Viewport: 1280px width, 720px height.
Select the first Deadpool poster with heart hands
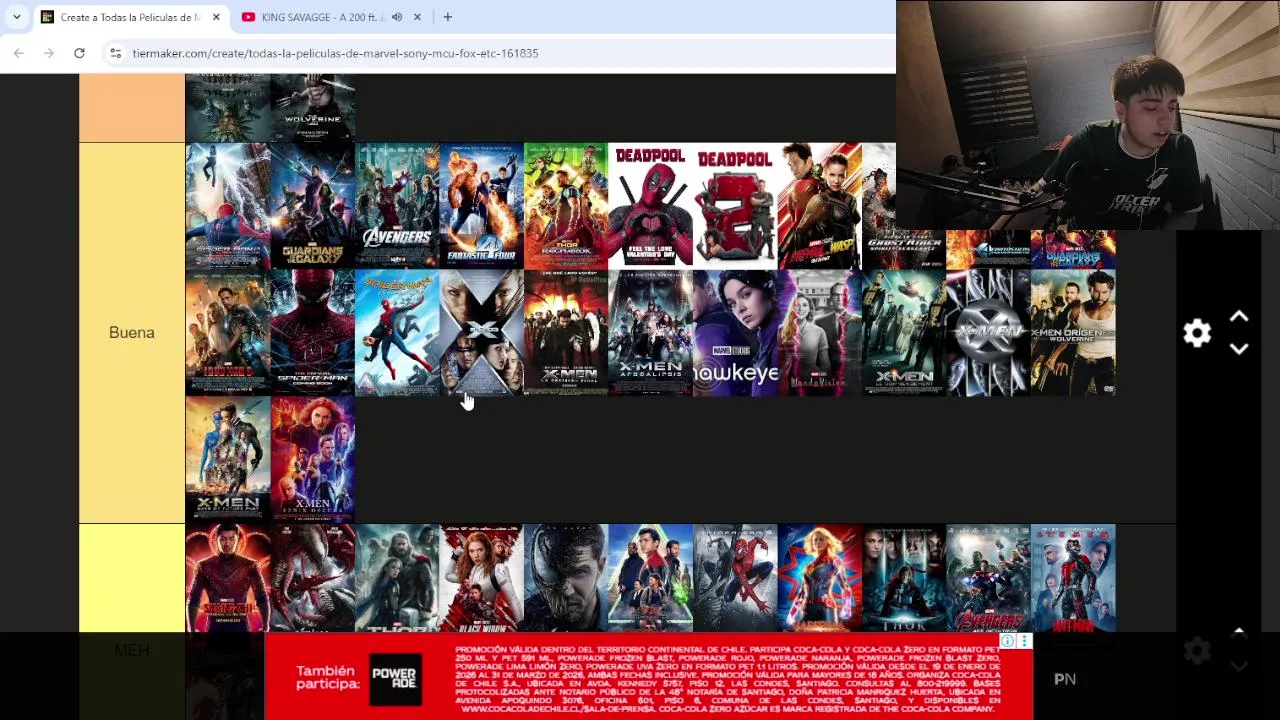tap(650, 206)
